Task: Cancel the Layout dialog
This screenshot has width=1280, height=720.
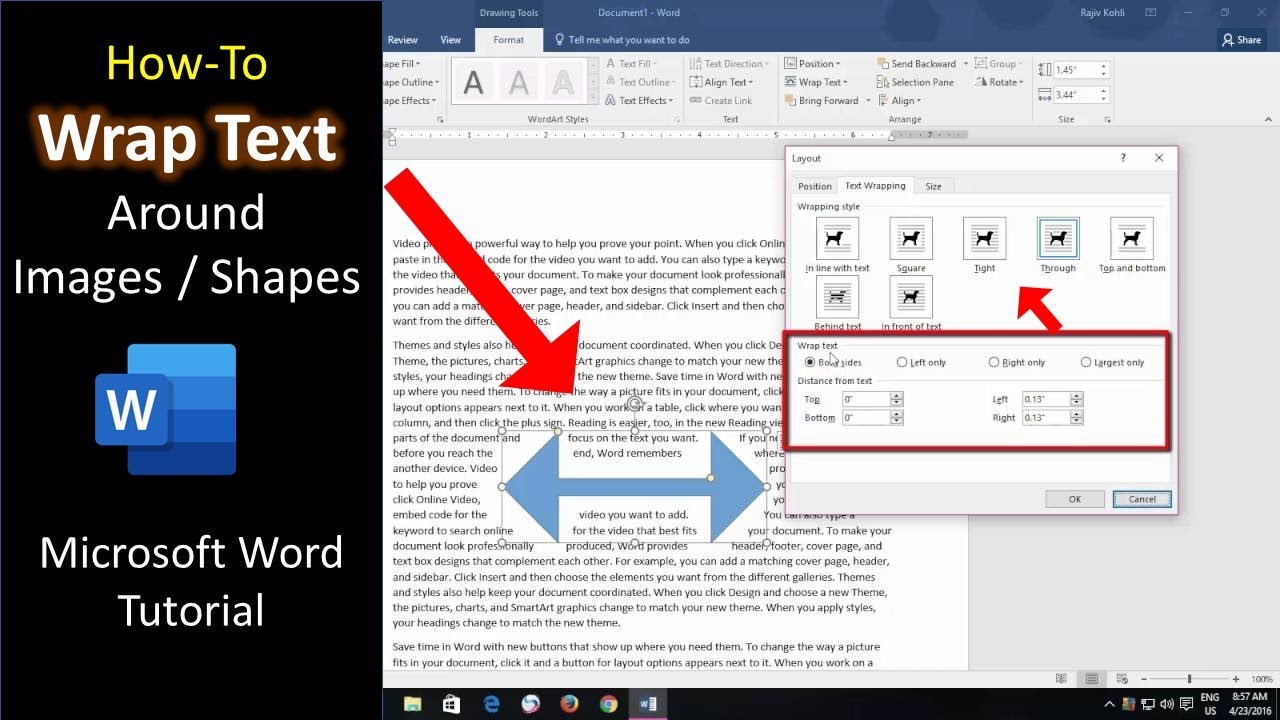Action: (x=1142, y=499)
